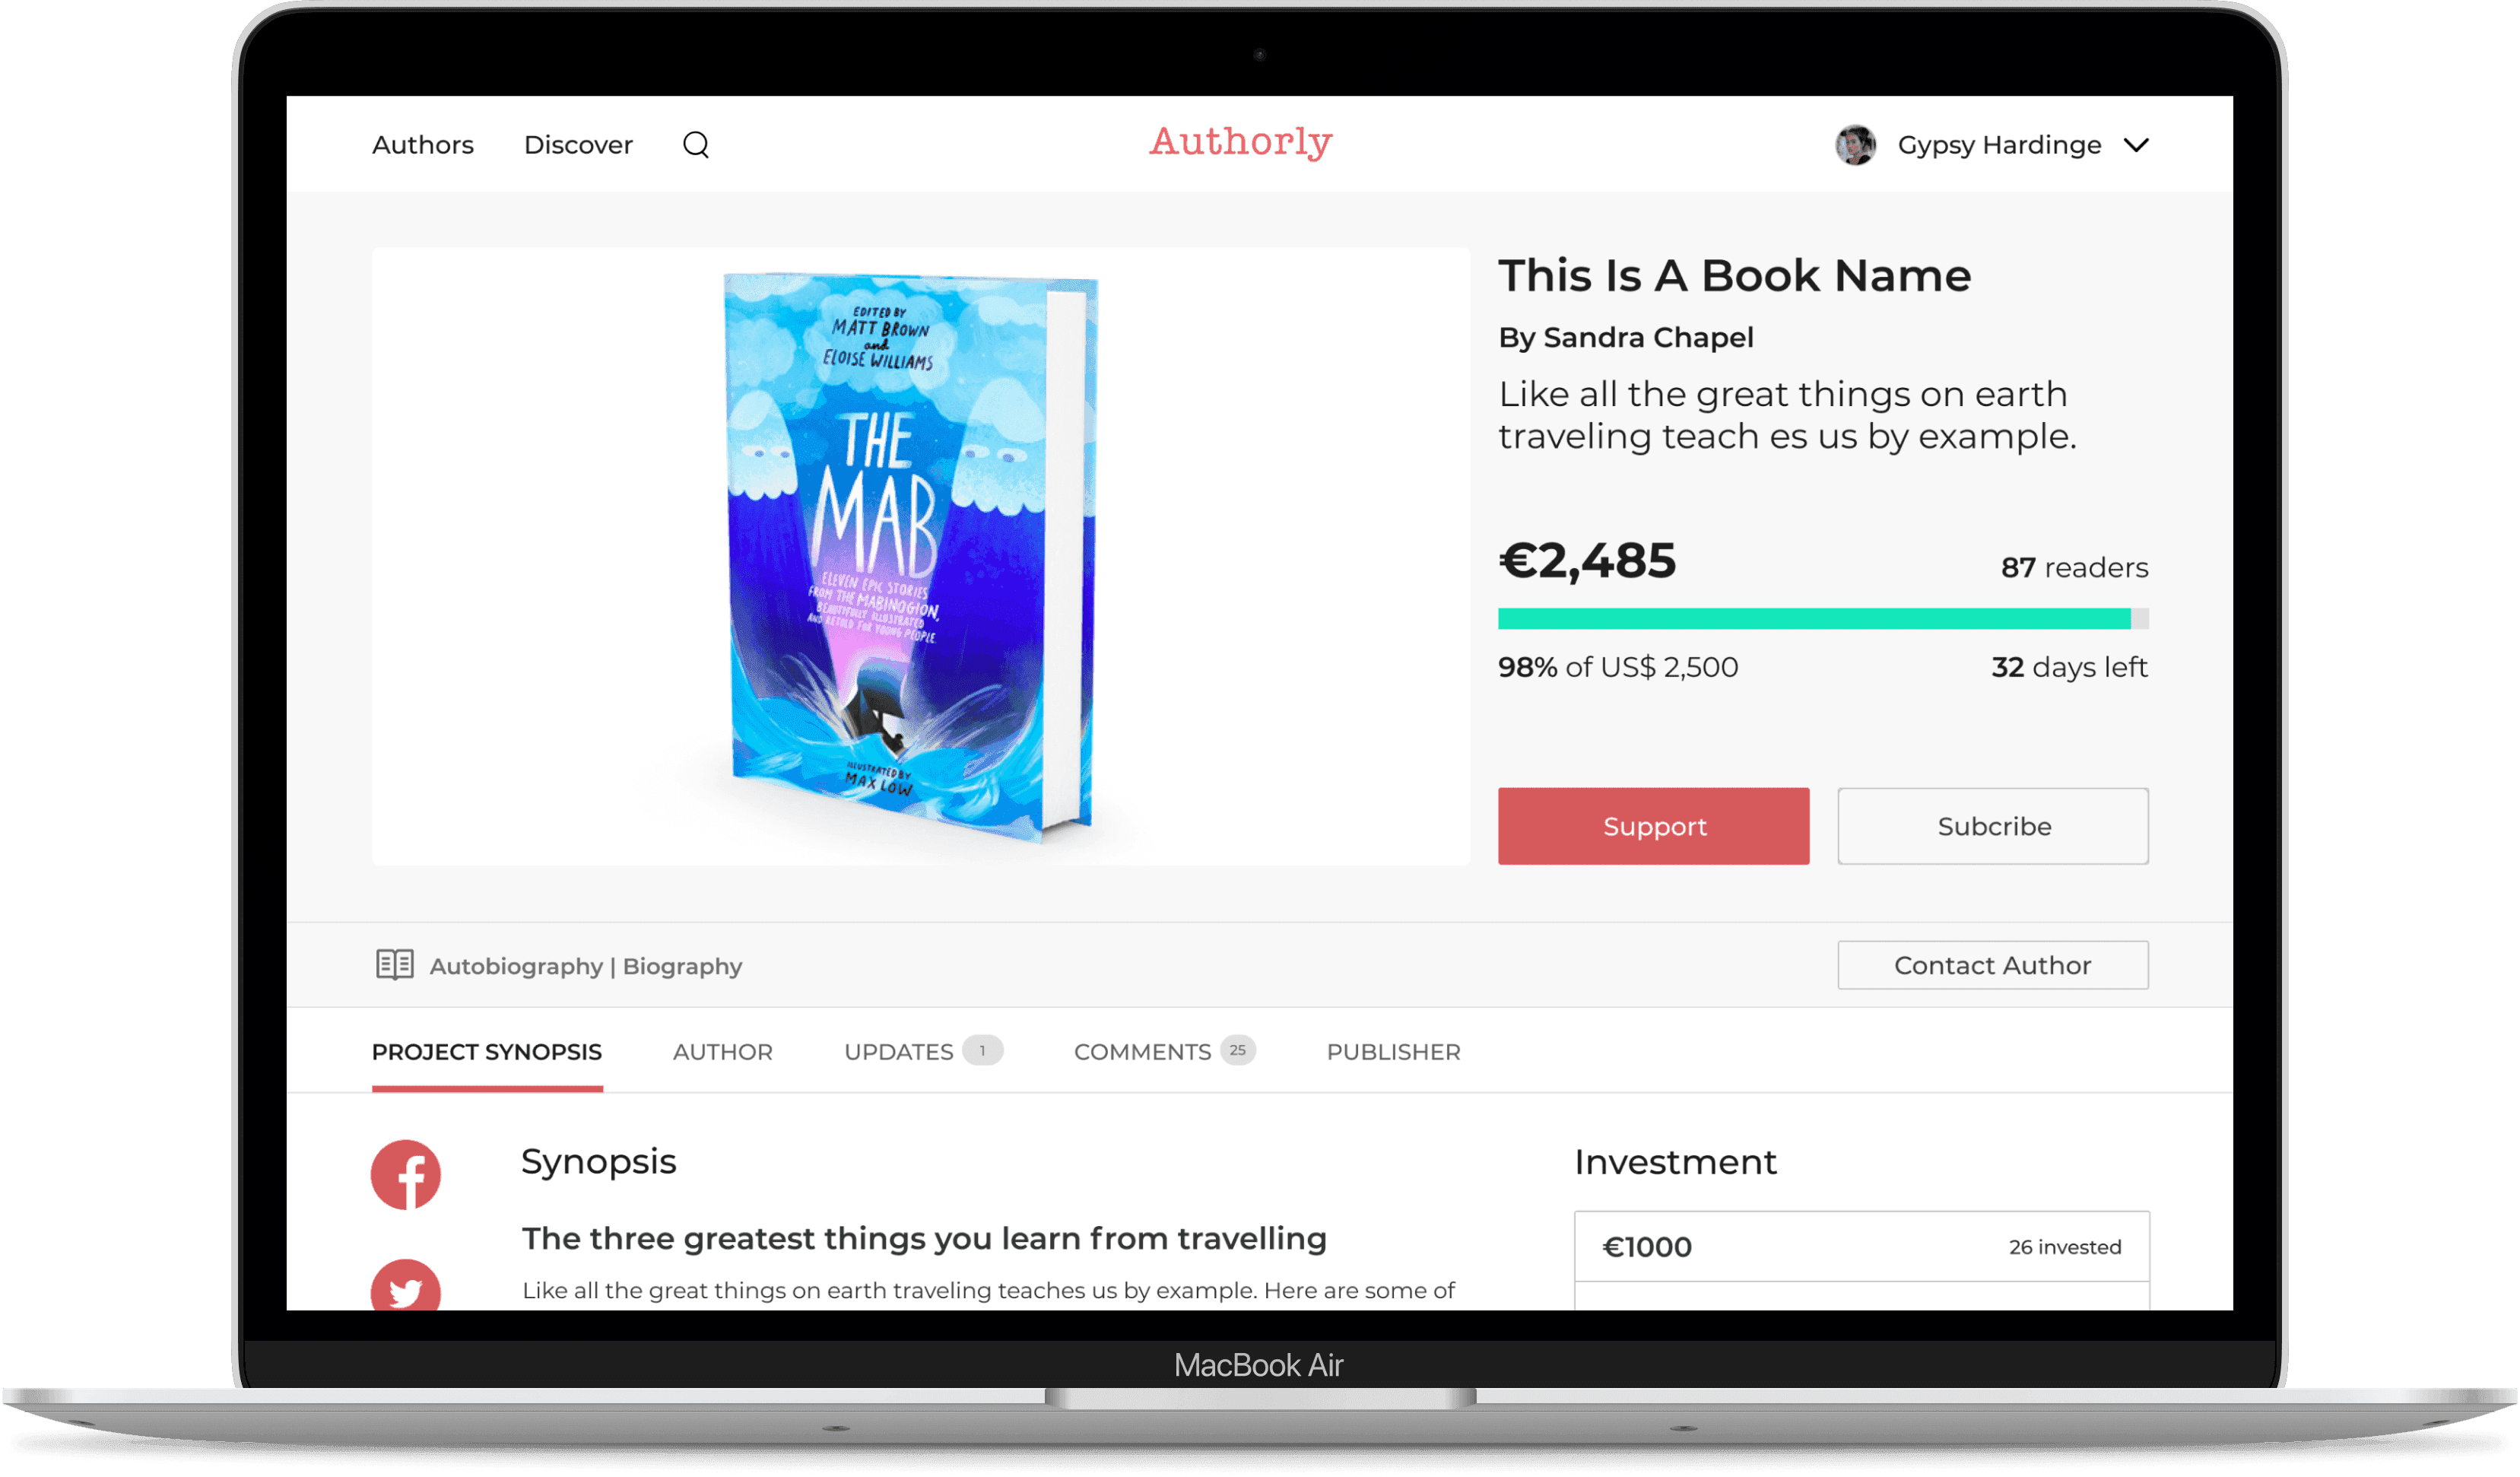Select the Publisher tab

pyautogui.click(x=1394, y=1052)
